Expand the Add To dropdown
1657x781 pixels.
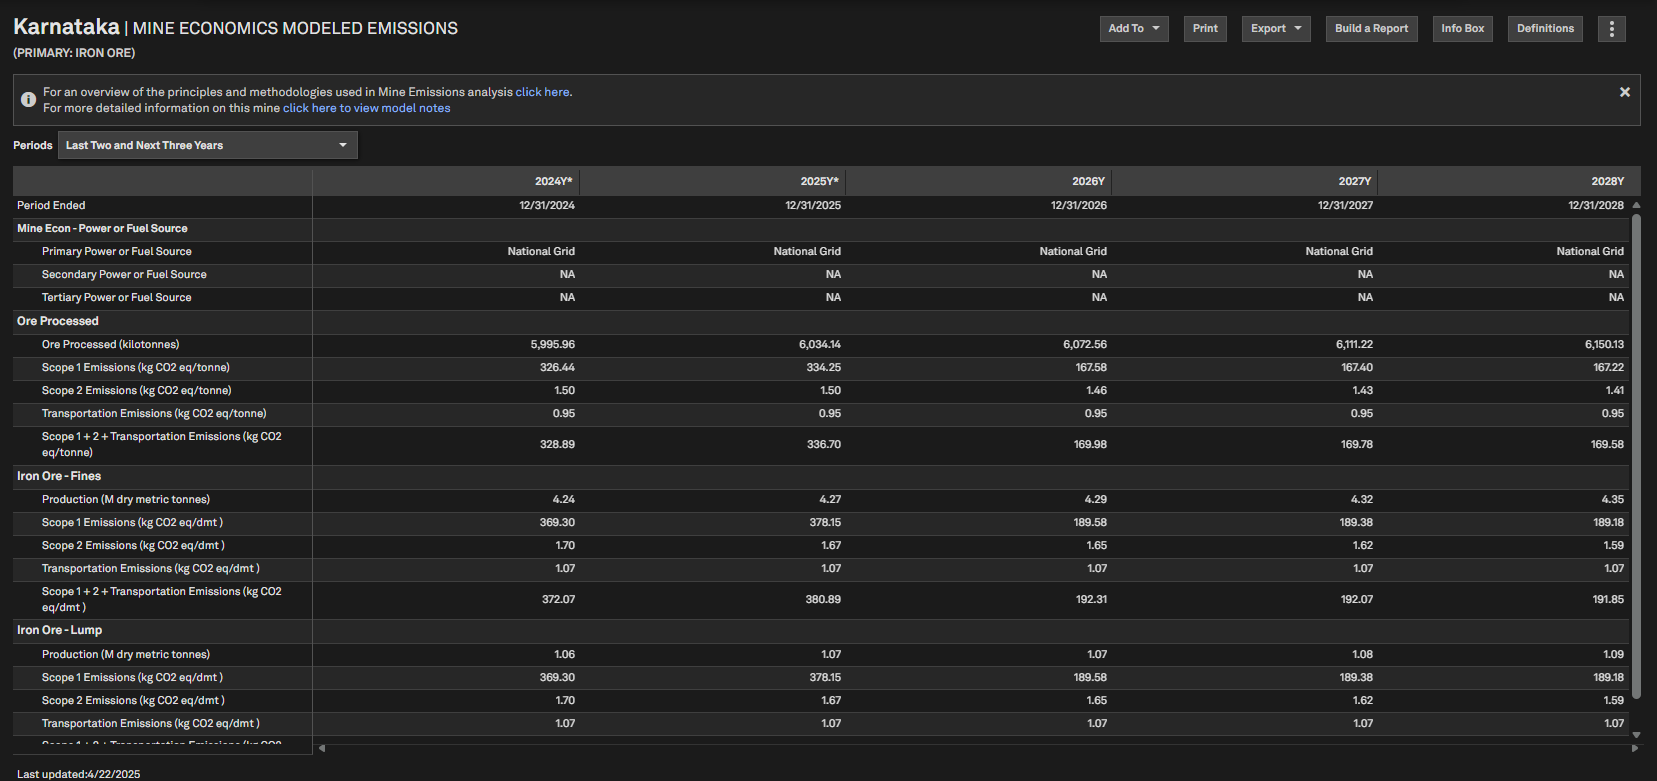[1134, 29]
